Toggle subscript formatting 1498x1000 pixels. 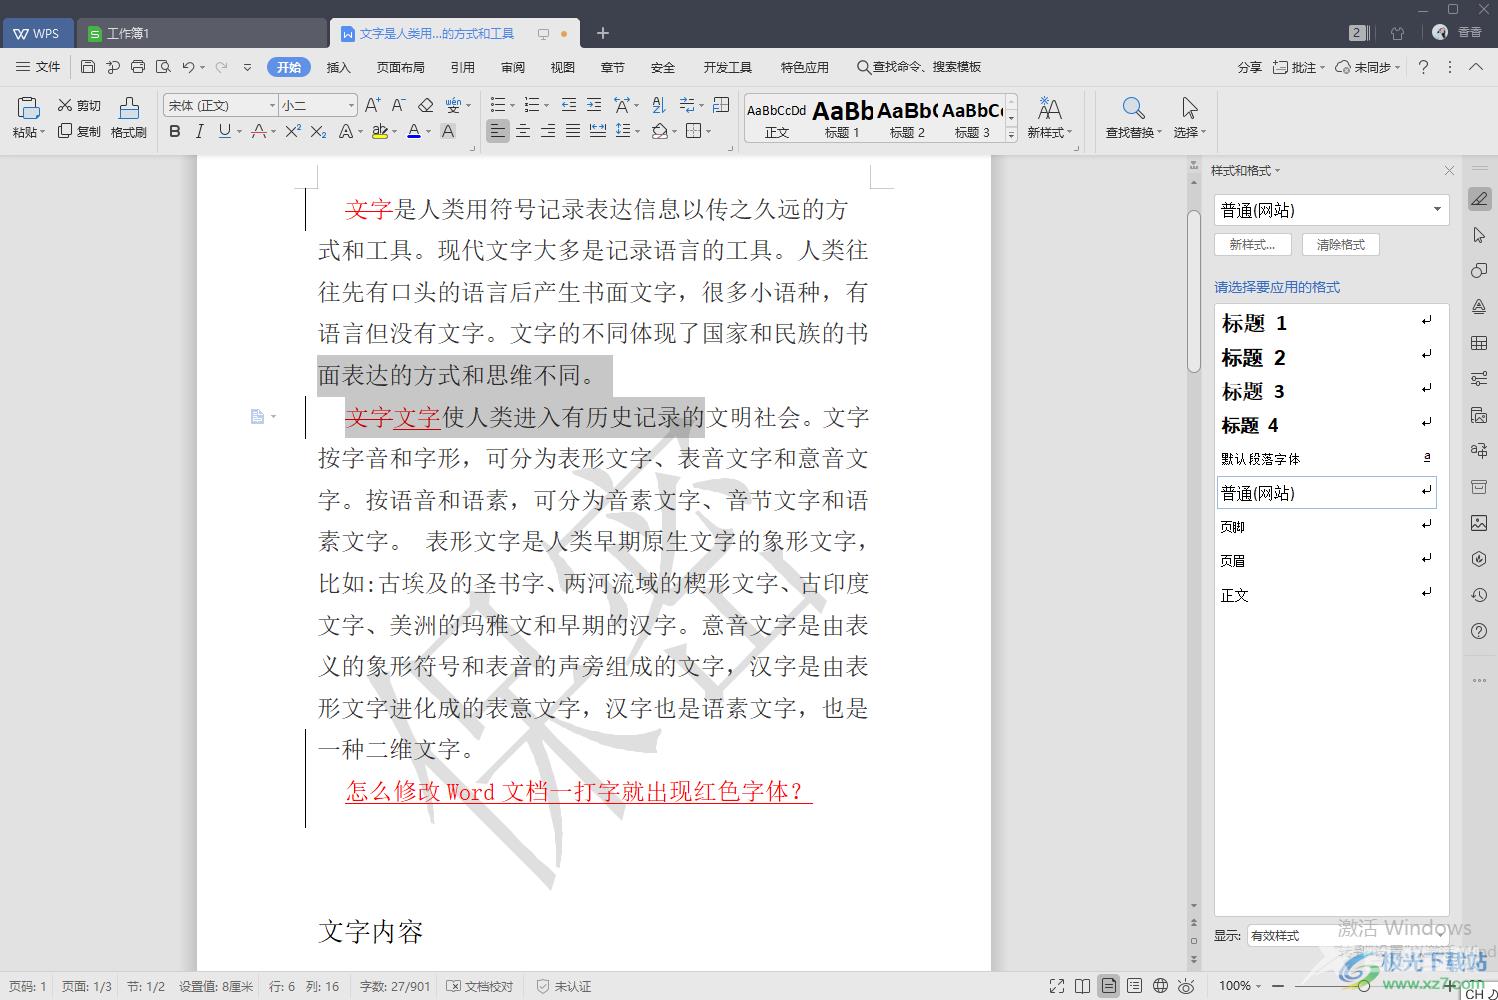(318, 131)
